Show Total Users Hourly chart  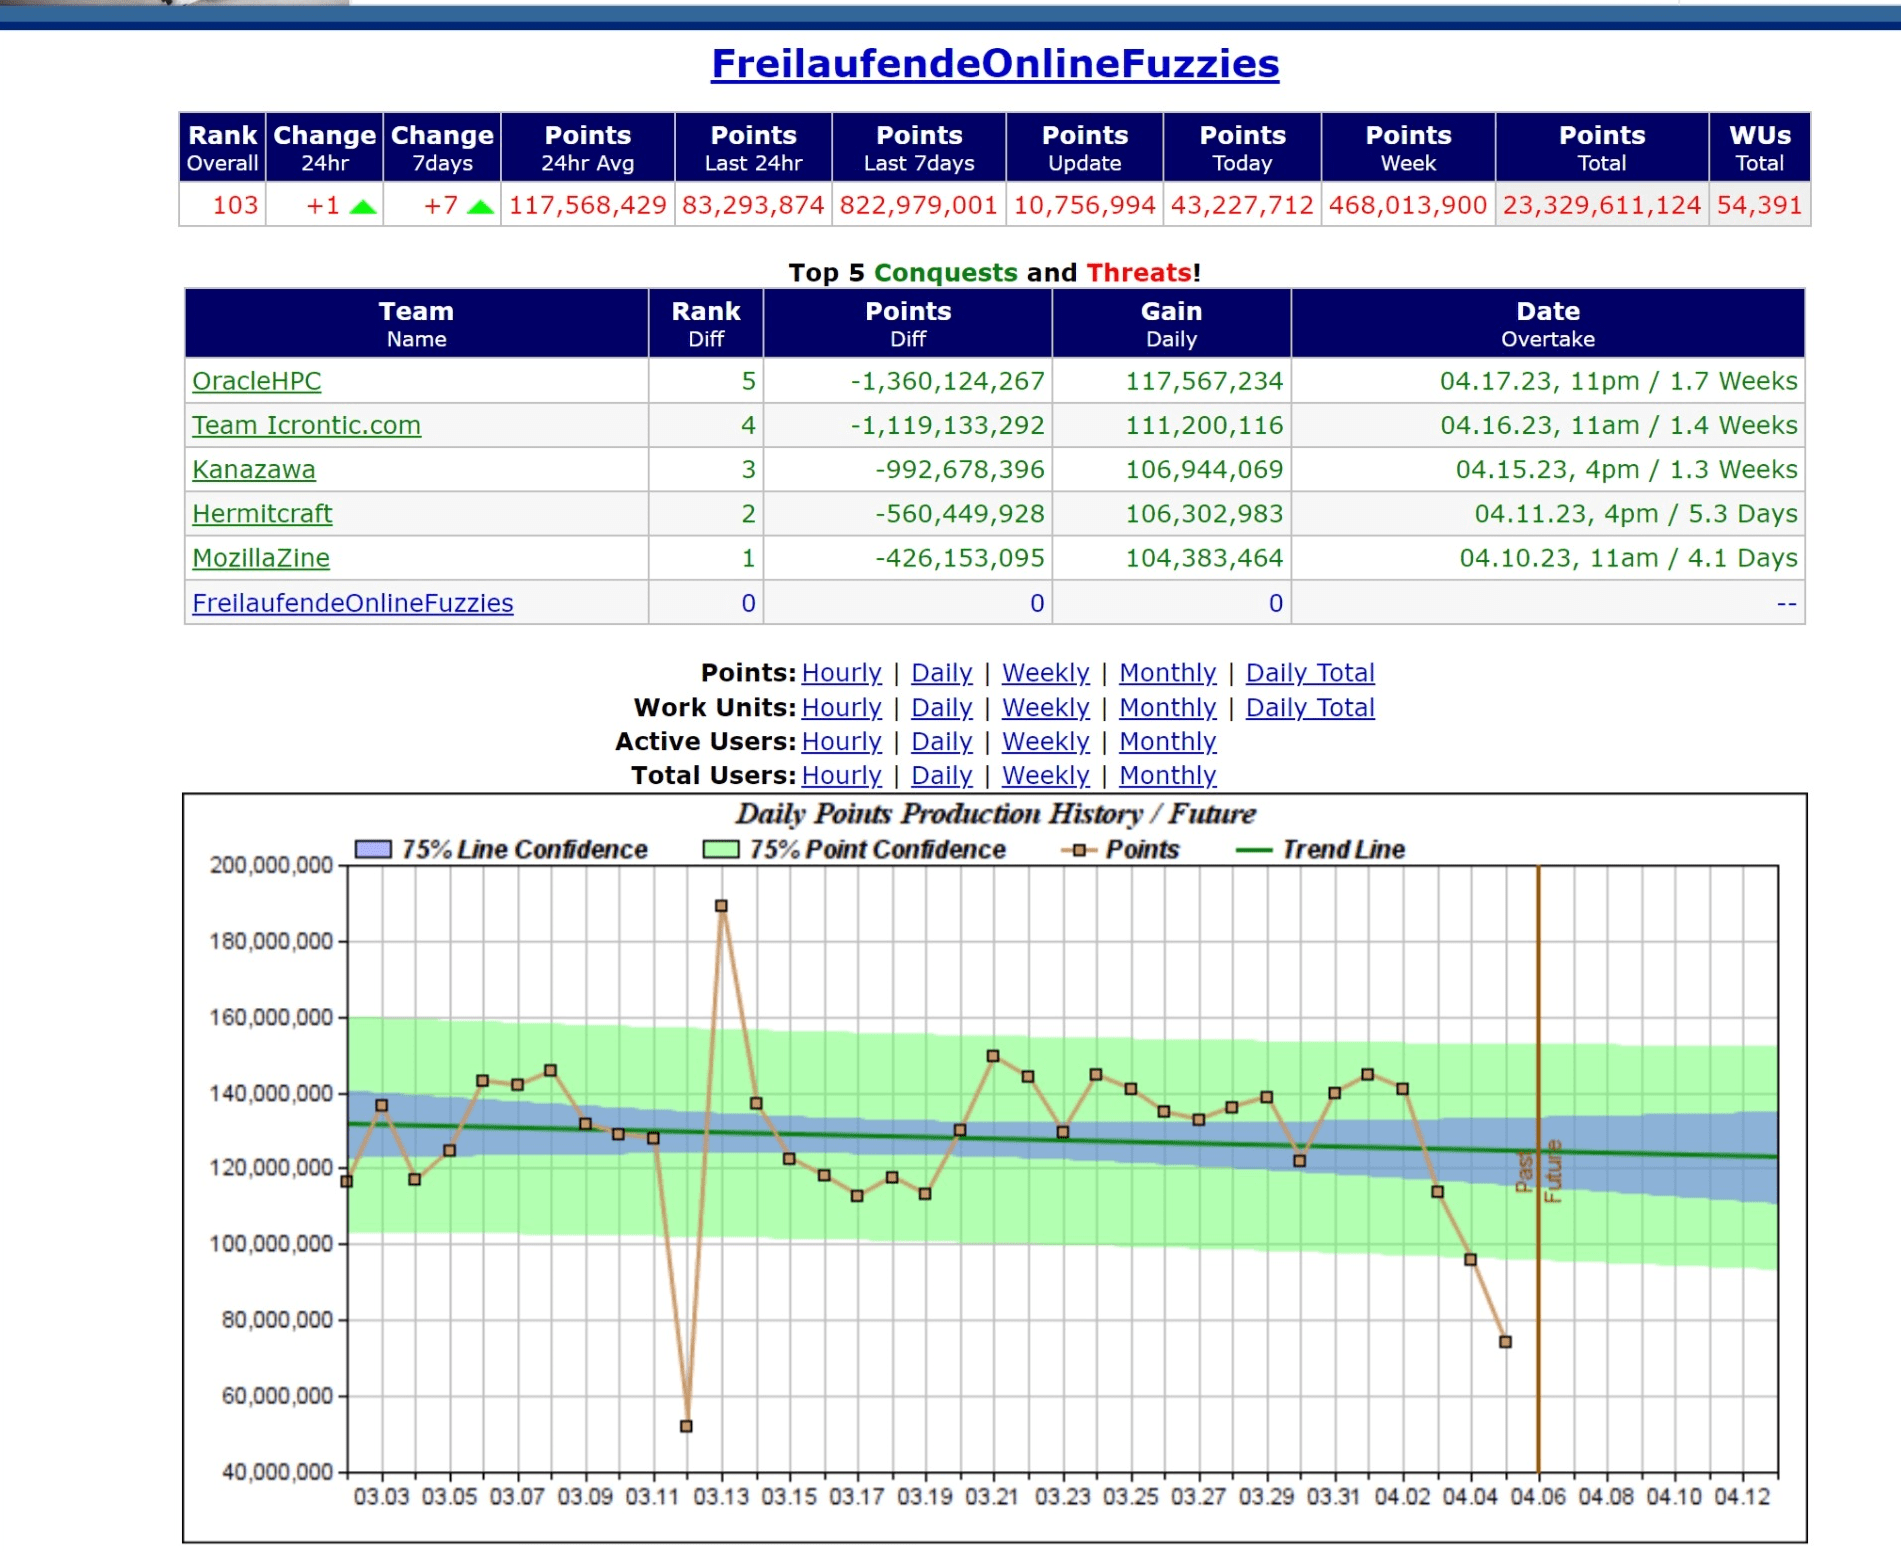[842, 775]
